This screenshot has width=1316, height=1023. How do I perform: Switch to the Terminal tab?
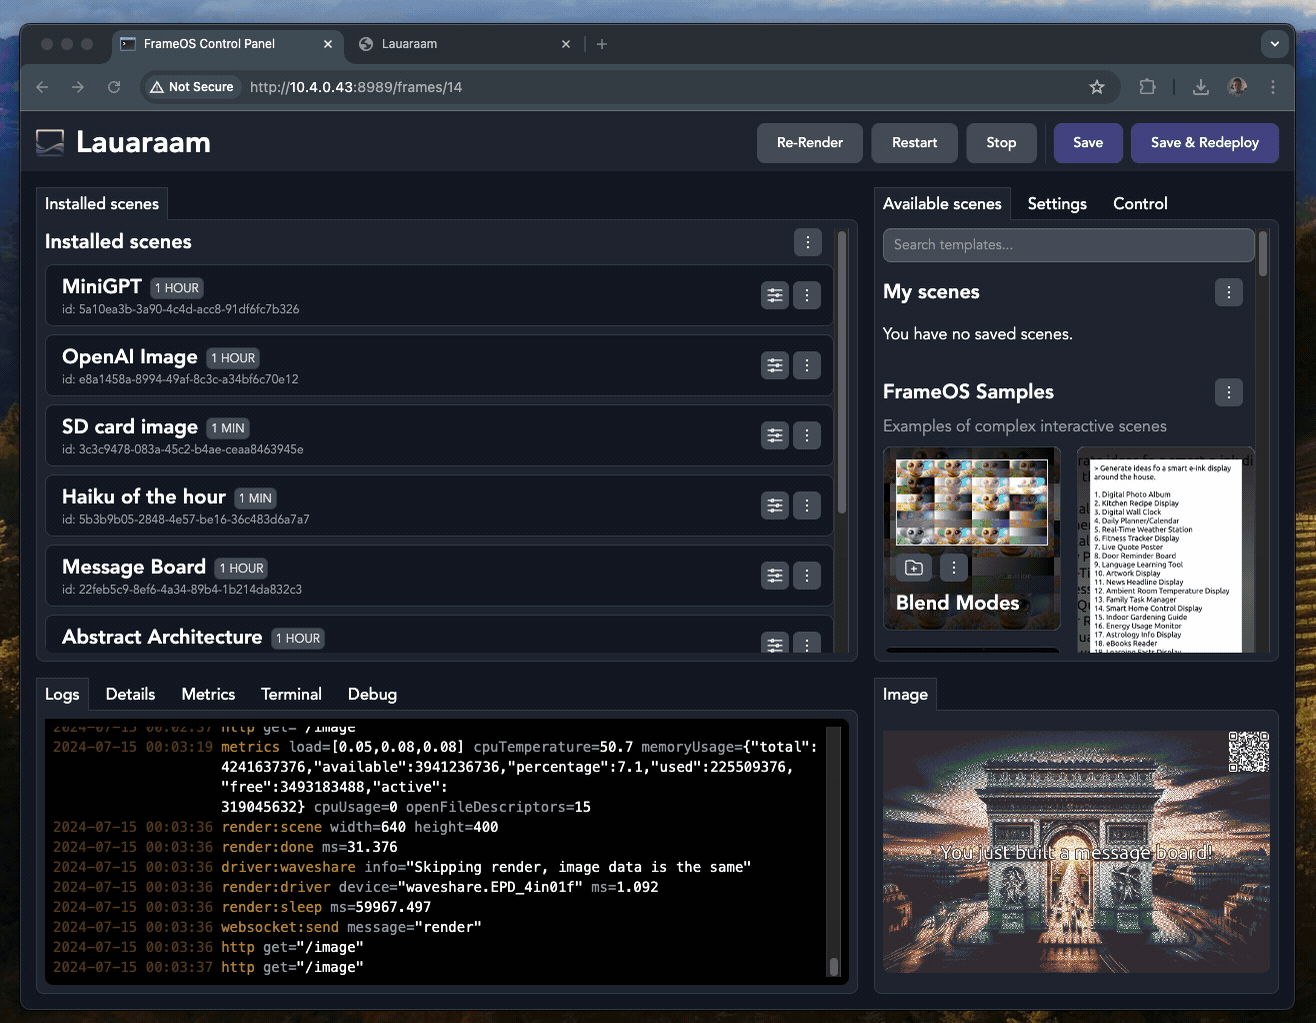pos(291,694)
